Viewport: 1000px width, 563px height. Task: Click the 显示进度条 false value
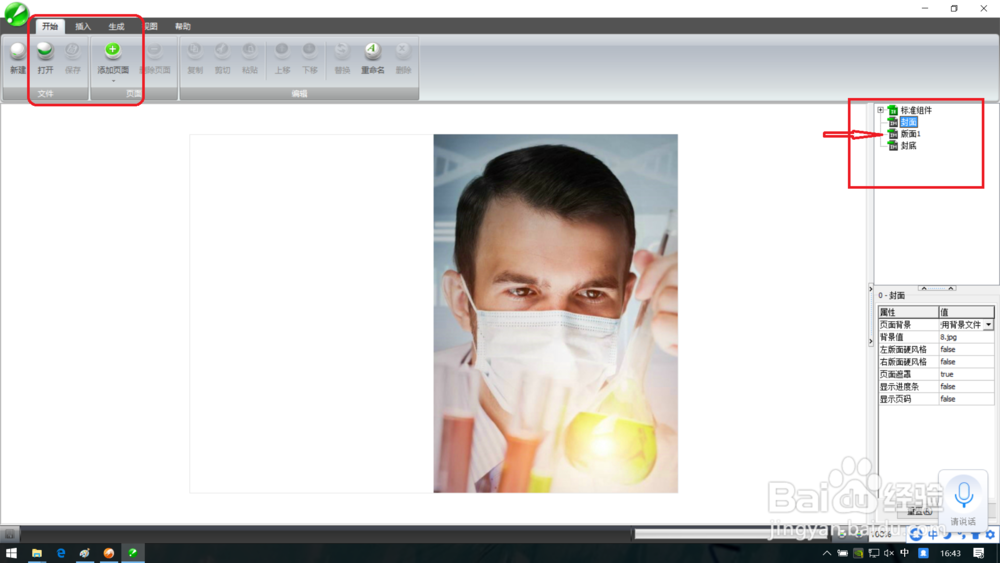coord(966,386)
